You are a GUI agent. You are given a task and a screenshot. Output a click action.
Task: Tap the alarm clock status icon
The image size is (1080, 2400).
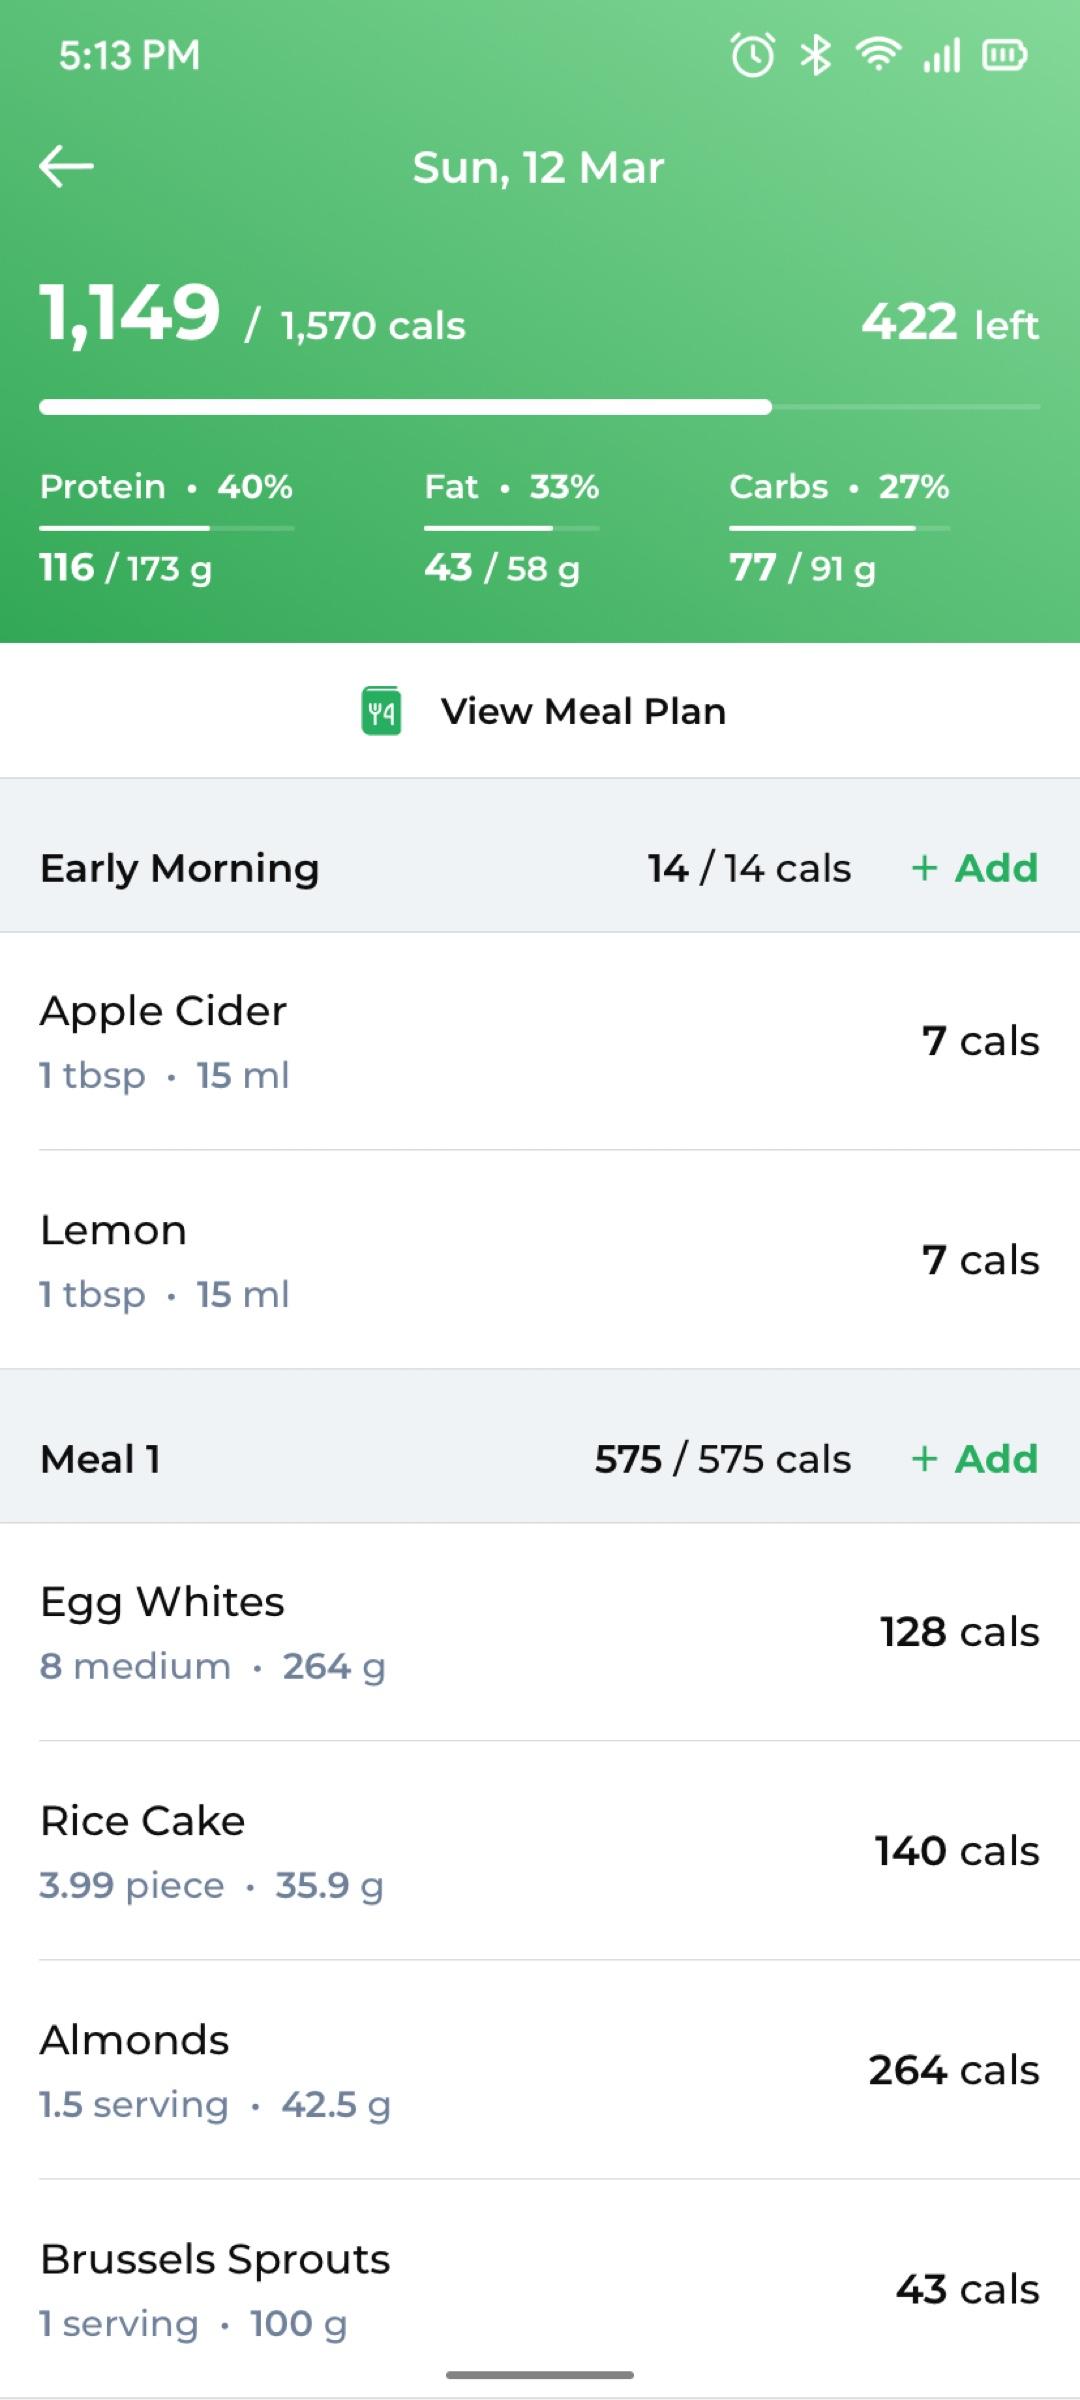[x=753, y=55]
